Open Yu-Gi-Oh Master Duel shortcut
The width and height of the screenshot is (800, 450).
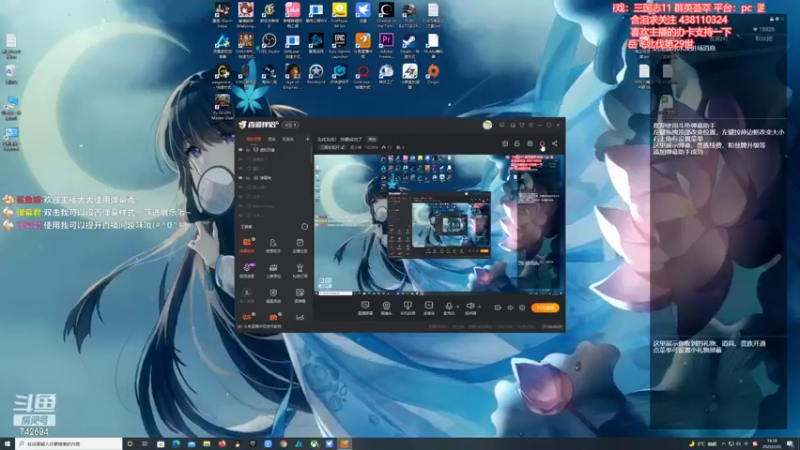(222, 106)
